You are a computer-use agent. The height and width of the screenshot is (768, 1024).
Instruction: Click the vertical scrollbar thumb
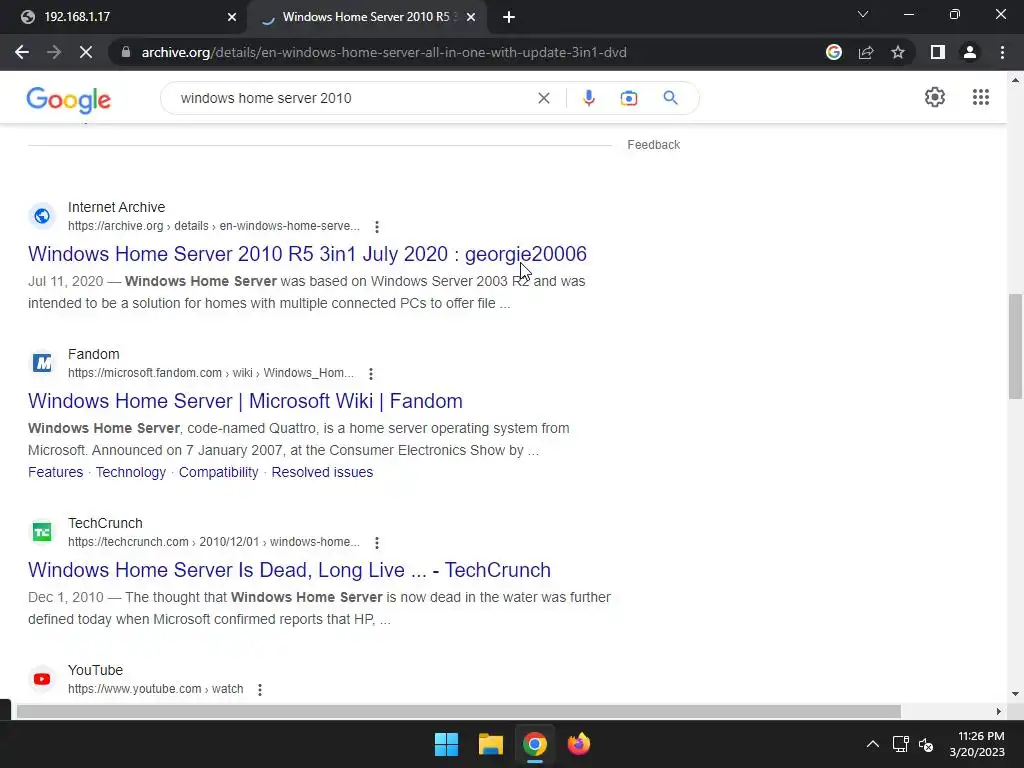(x=1015, y=346)
